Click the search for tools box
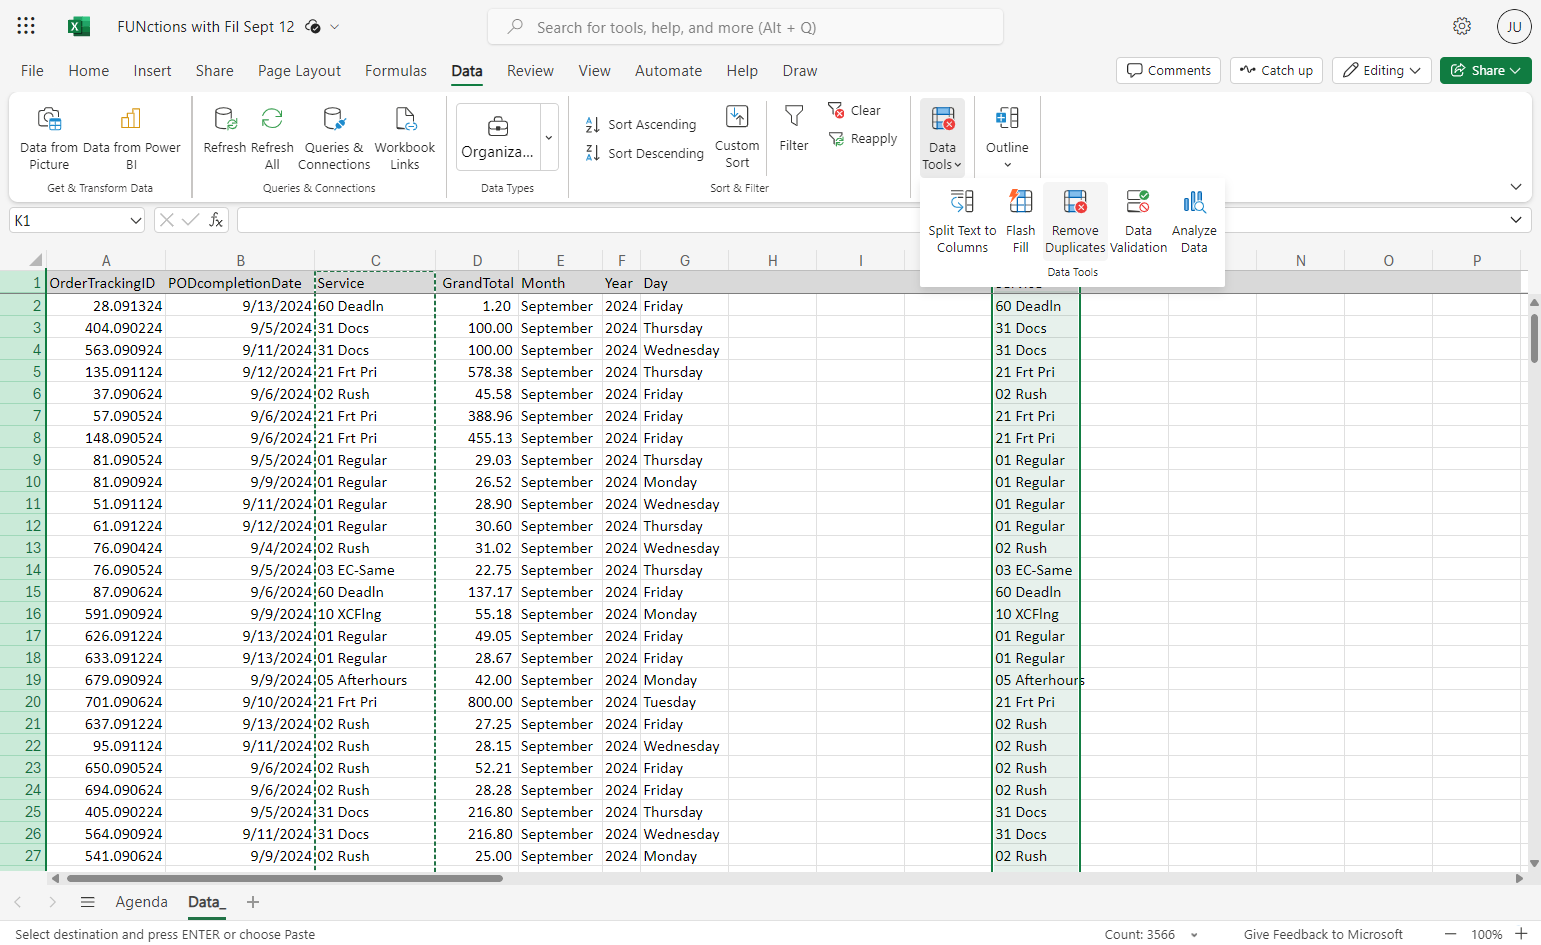 (x=745, y=27)
